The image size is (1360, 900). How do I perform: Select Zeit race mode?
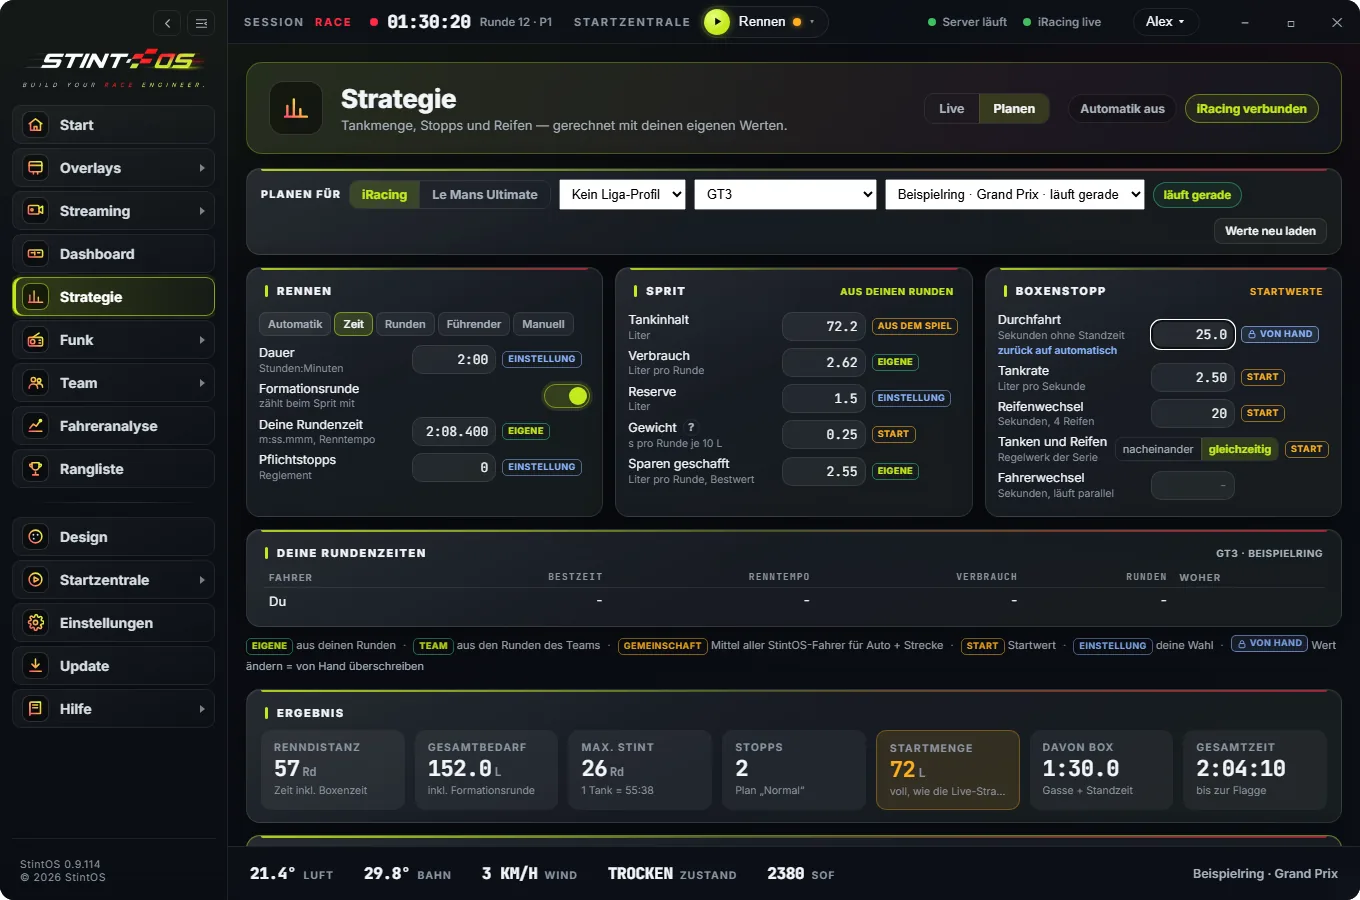click(354, 324)
